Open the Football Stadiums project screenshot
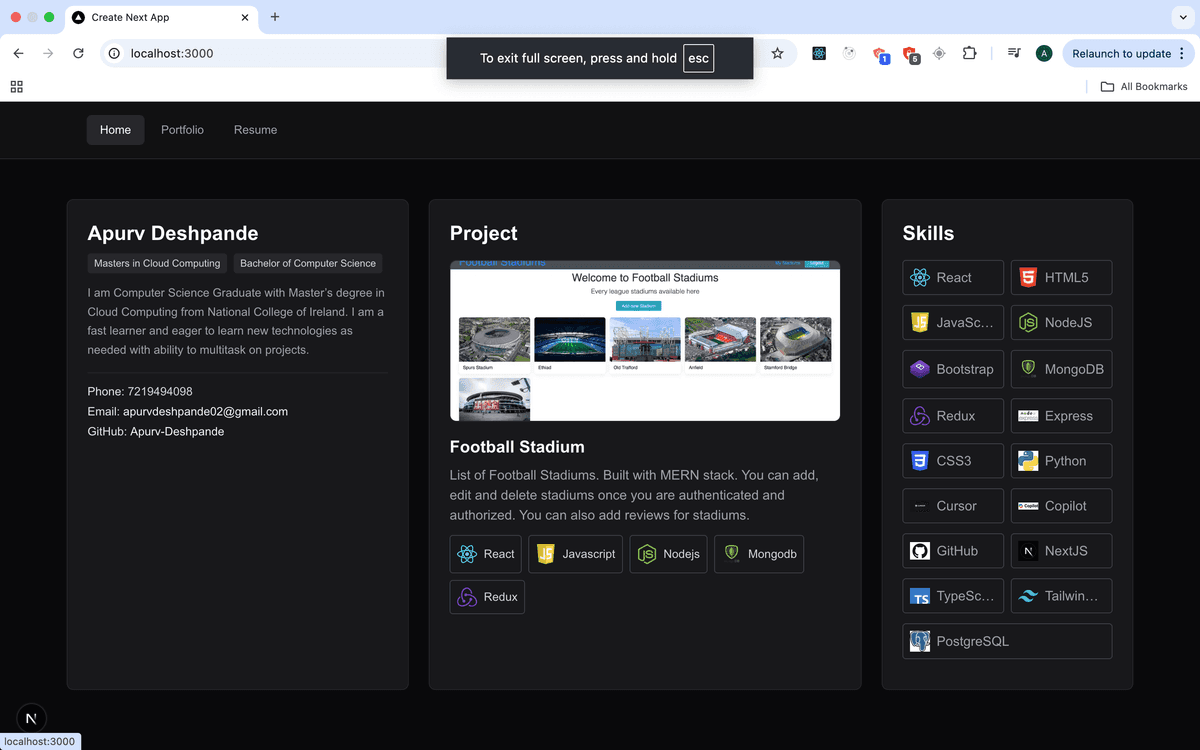Screen dimensions: 1200x750 tap(645, 341)
